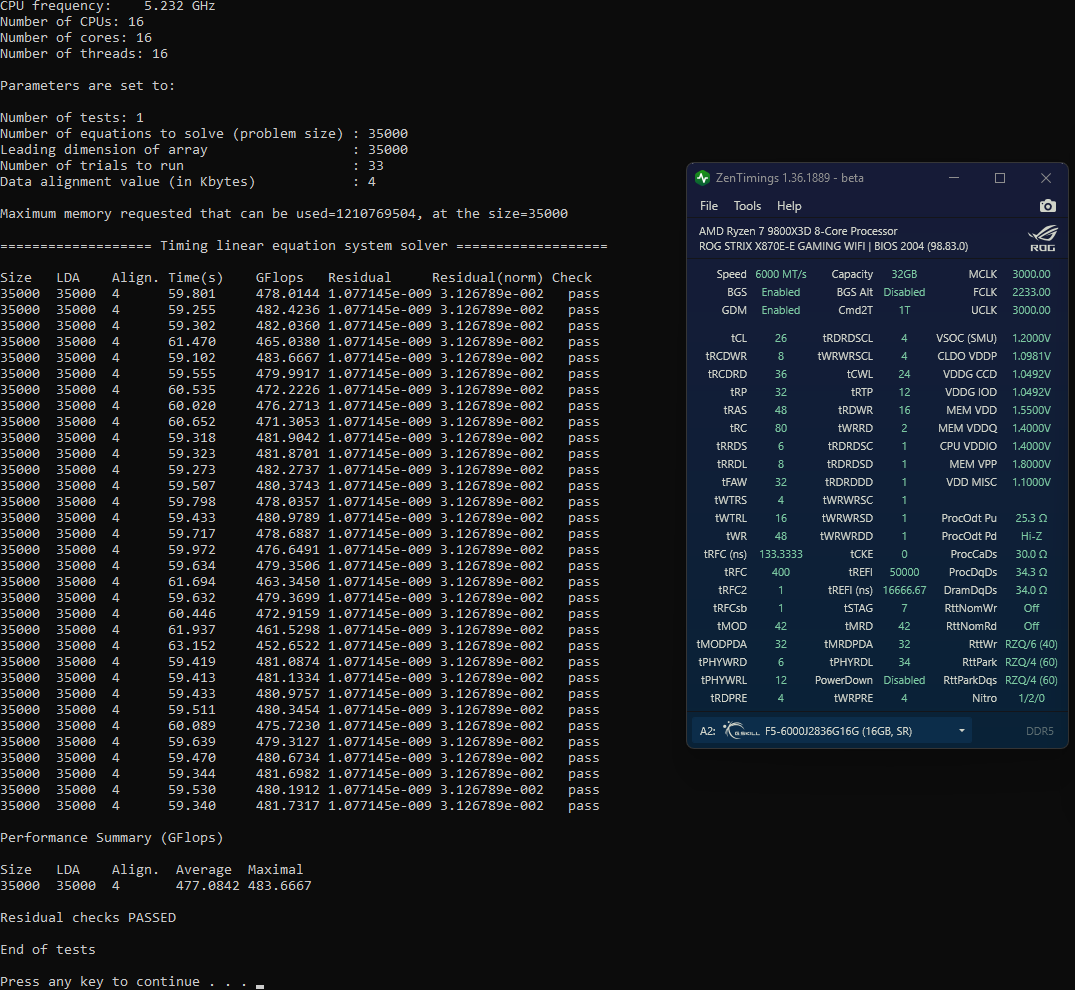This screenshot has height=990, width=1075.
Task: Click the MEM VDD value 1.5500V
Action: pyautogui.click(x=1031, y=410)
